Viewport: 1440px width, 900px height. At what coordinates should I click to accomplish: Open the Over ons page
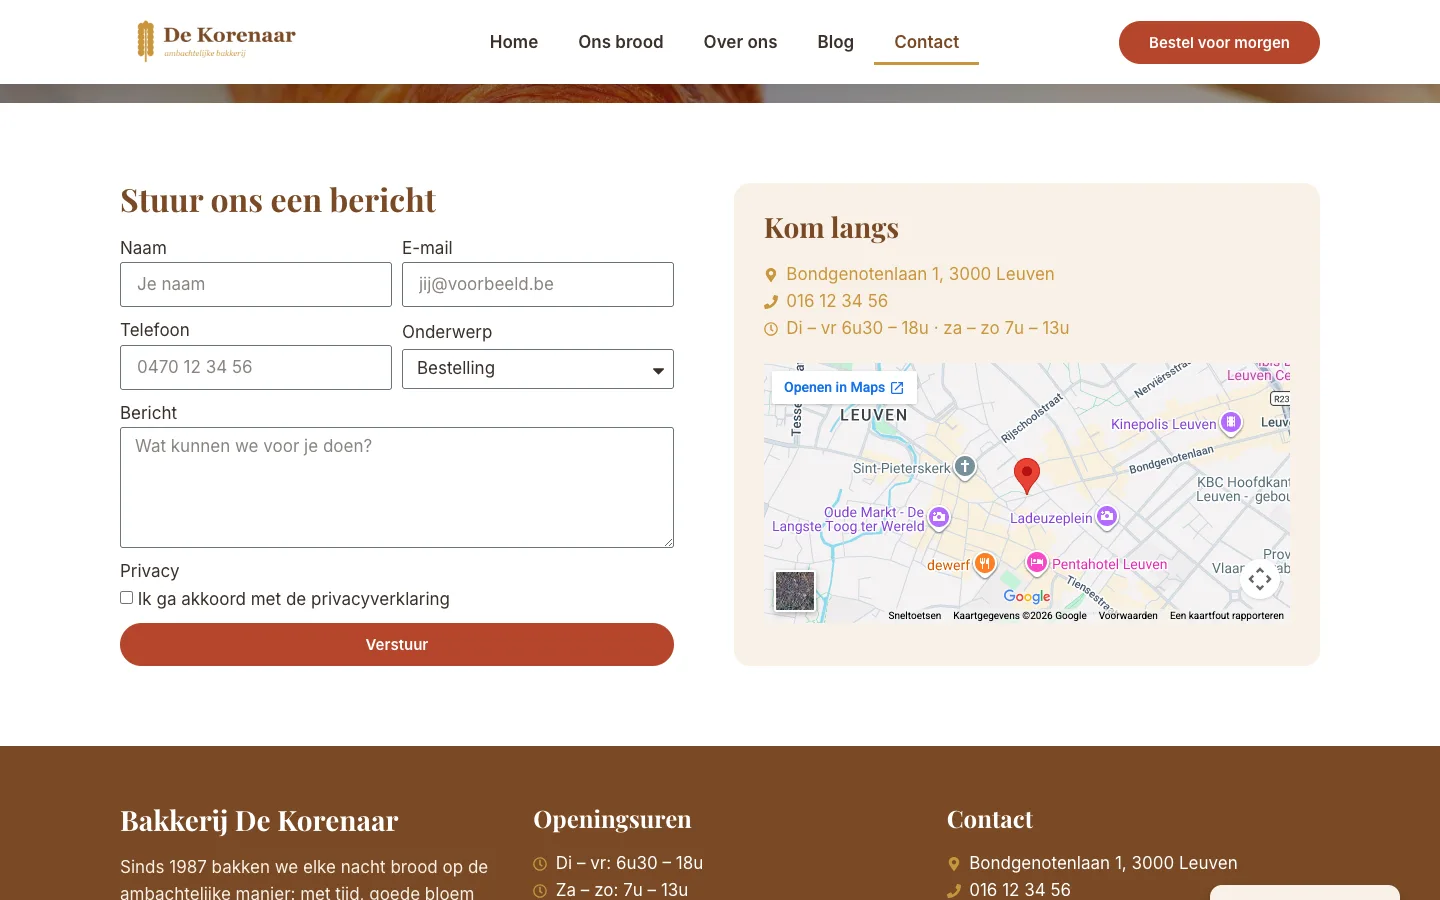pos(740,42)
